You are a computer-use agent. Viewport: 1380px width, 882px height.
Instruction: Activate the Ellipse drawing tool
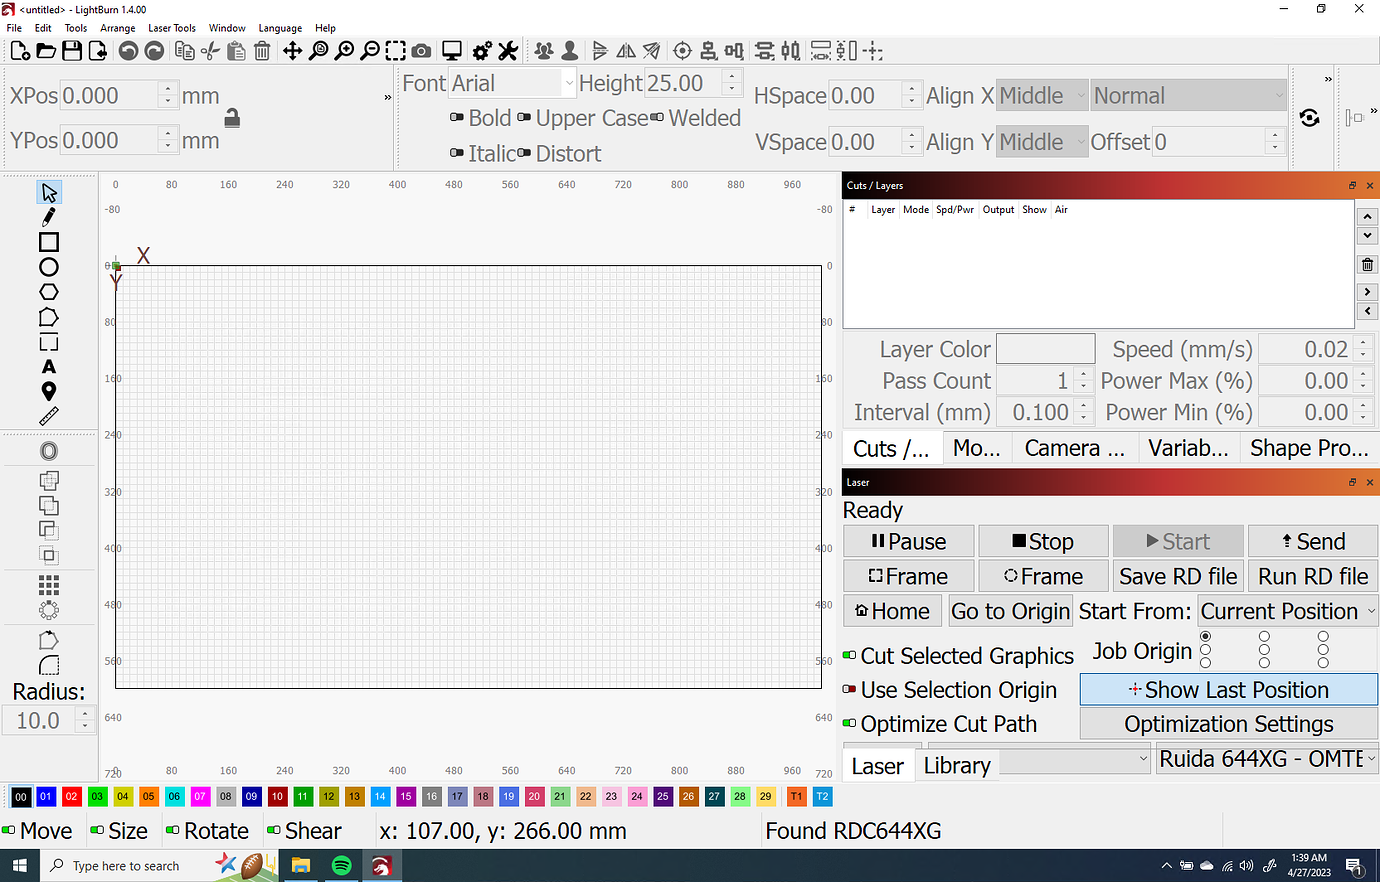pyautogui.click(x=48, y=267)
